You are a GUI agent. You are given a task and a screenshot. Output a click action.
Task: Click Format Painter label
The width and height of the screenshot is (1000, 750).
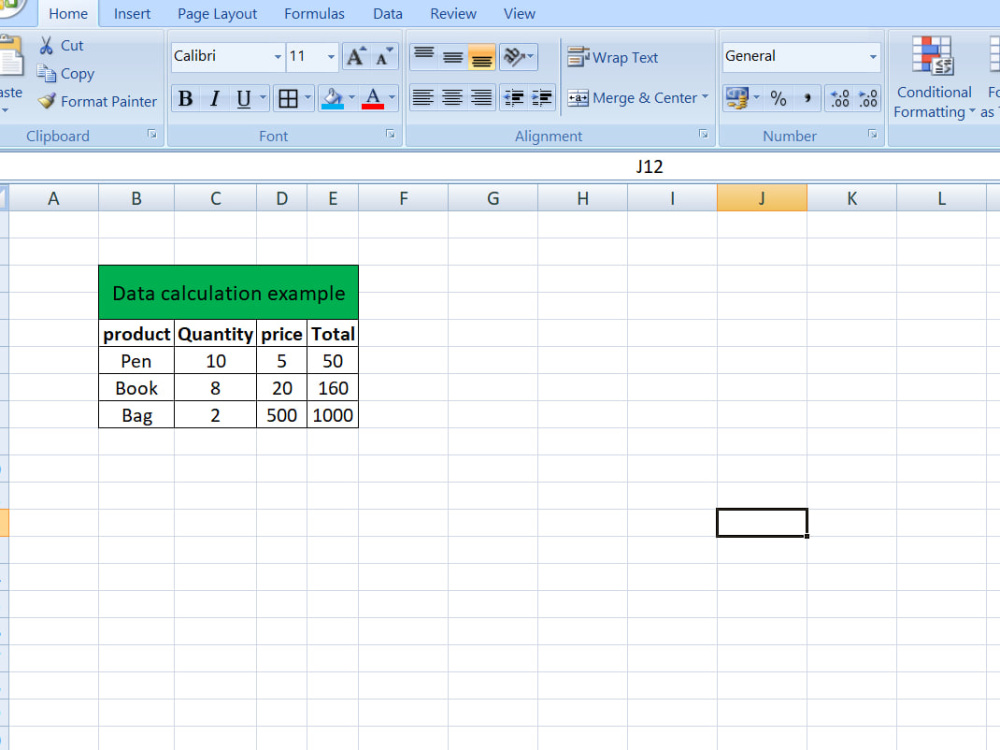[109, 101]
